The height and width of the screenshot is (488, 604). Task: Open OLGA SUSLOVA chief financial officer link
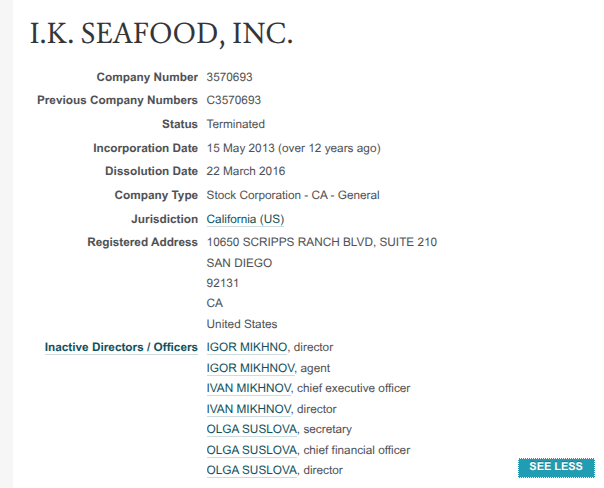(252, 450)
